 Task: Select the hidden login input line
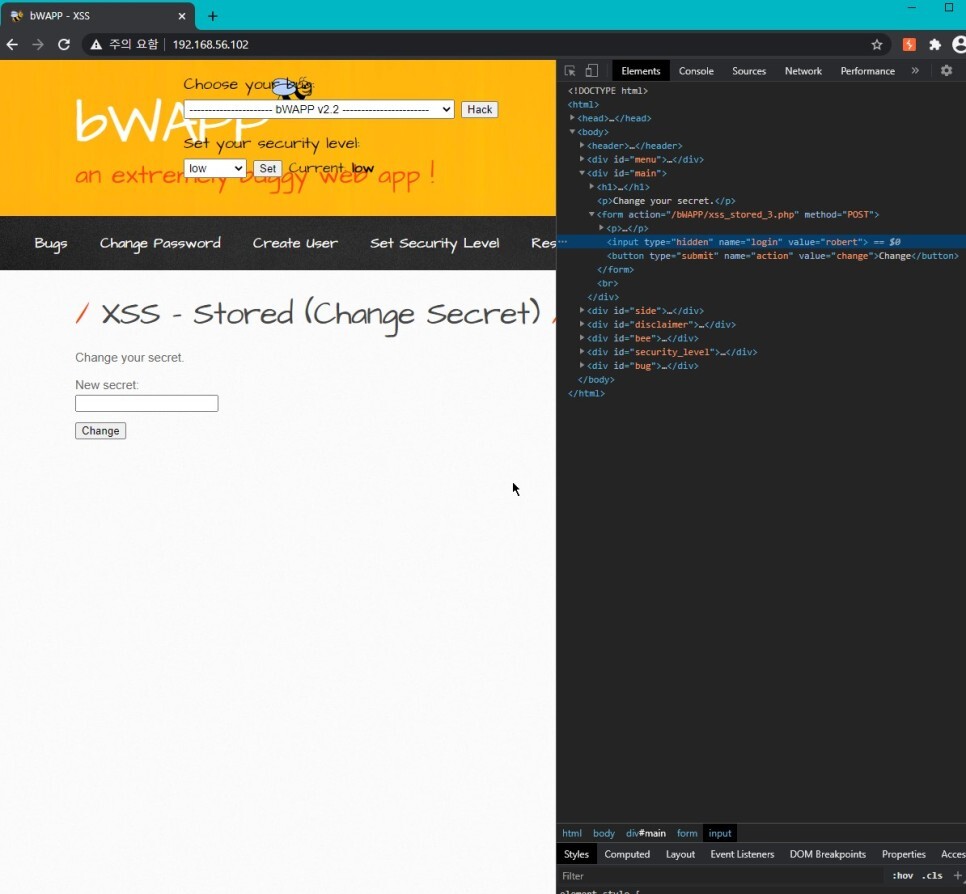[x=761, y=242]
